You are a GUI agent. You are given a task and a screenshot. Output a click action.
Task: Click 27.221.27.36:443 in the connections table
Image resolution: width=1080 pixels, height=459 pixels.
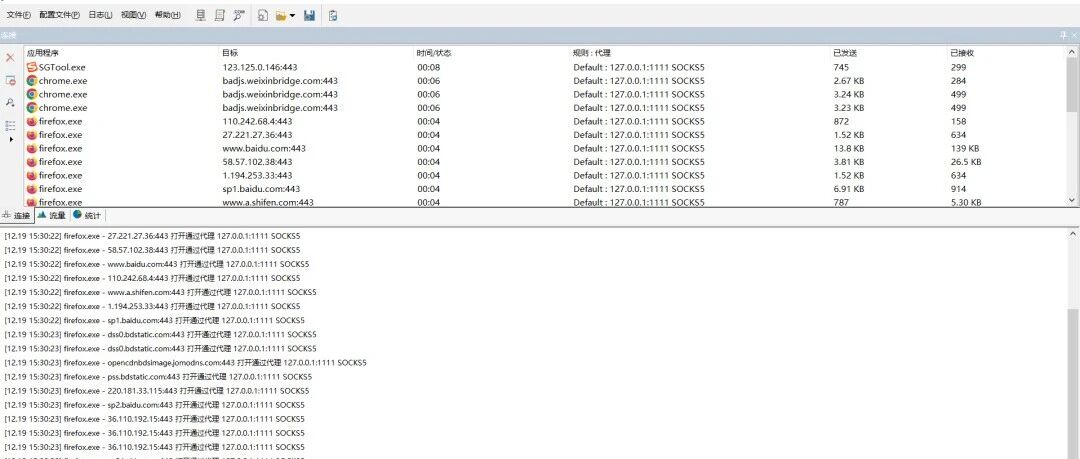click(257, 135)
